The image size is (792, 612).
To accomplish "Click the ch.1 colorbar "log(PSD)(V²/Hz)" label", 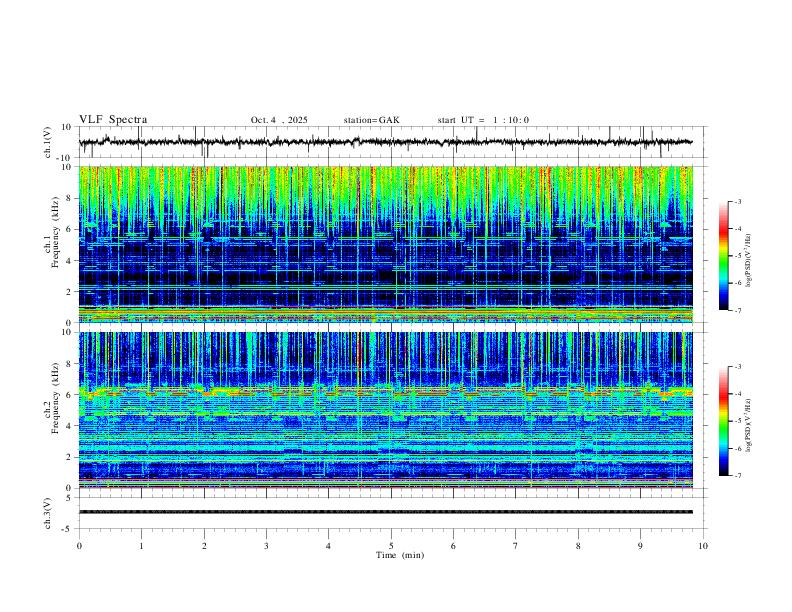I will click(748, 261).
